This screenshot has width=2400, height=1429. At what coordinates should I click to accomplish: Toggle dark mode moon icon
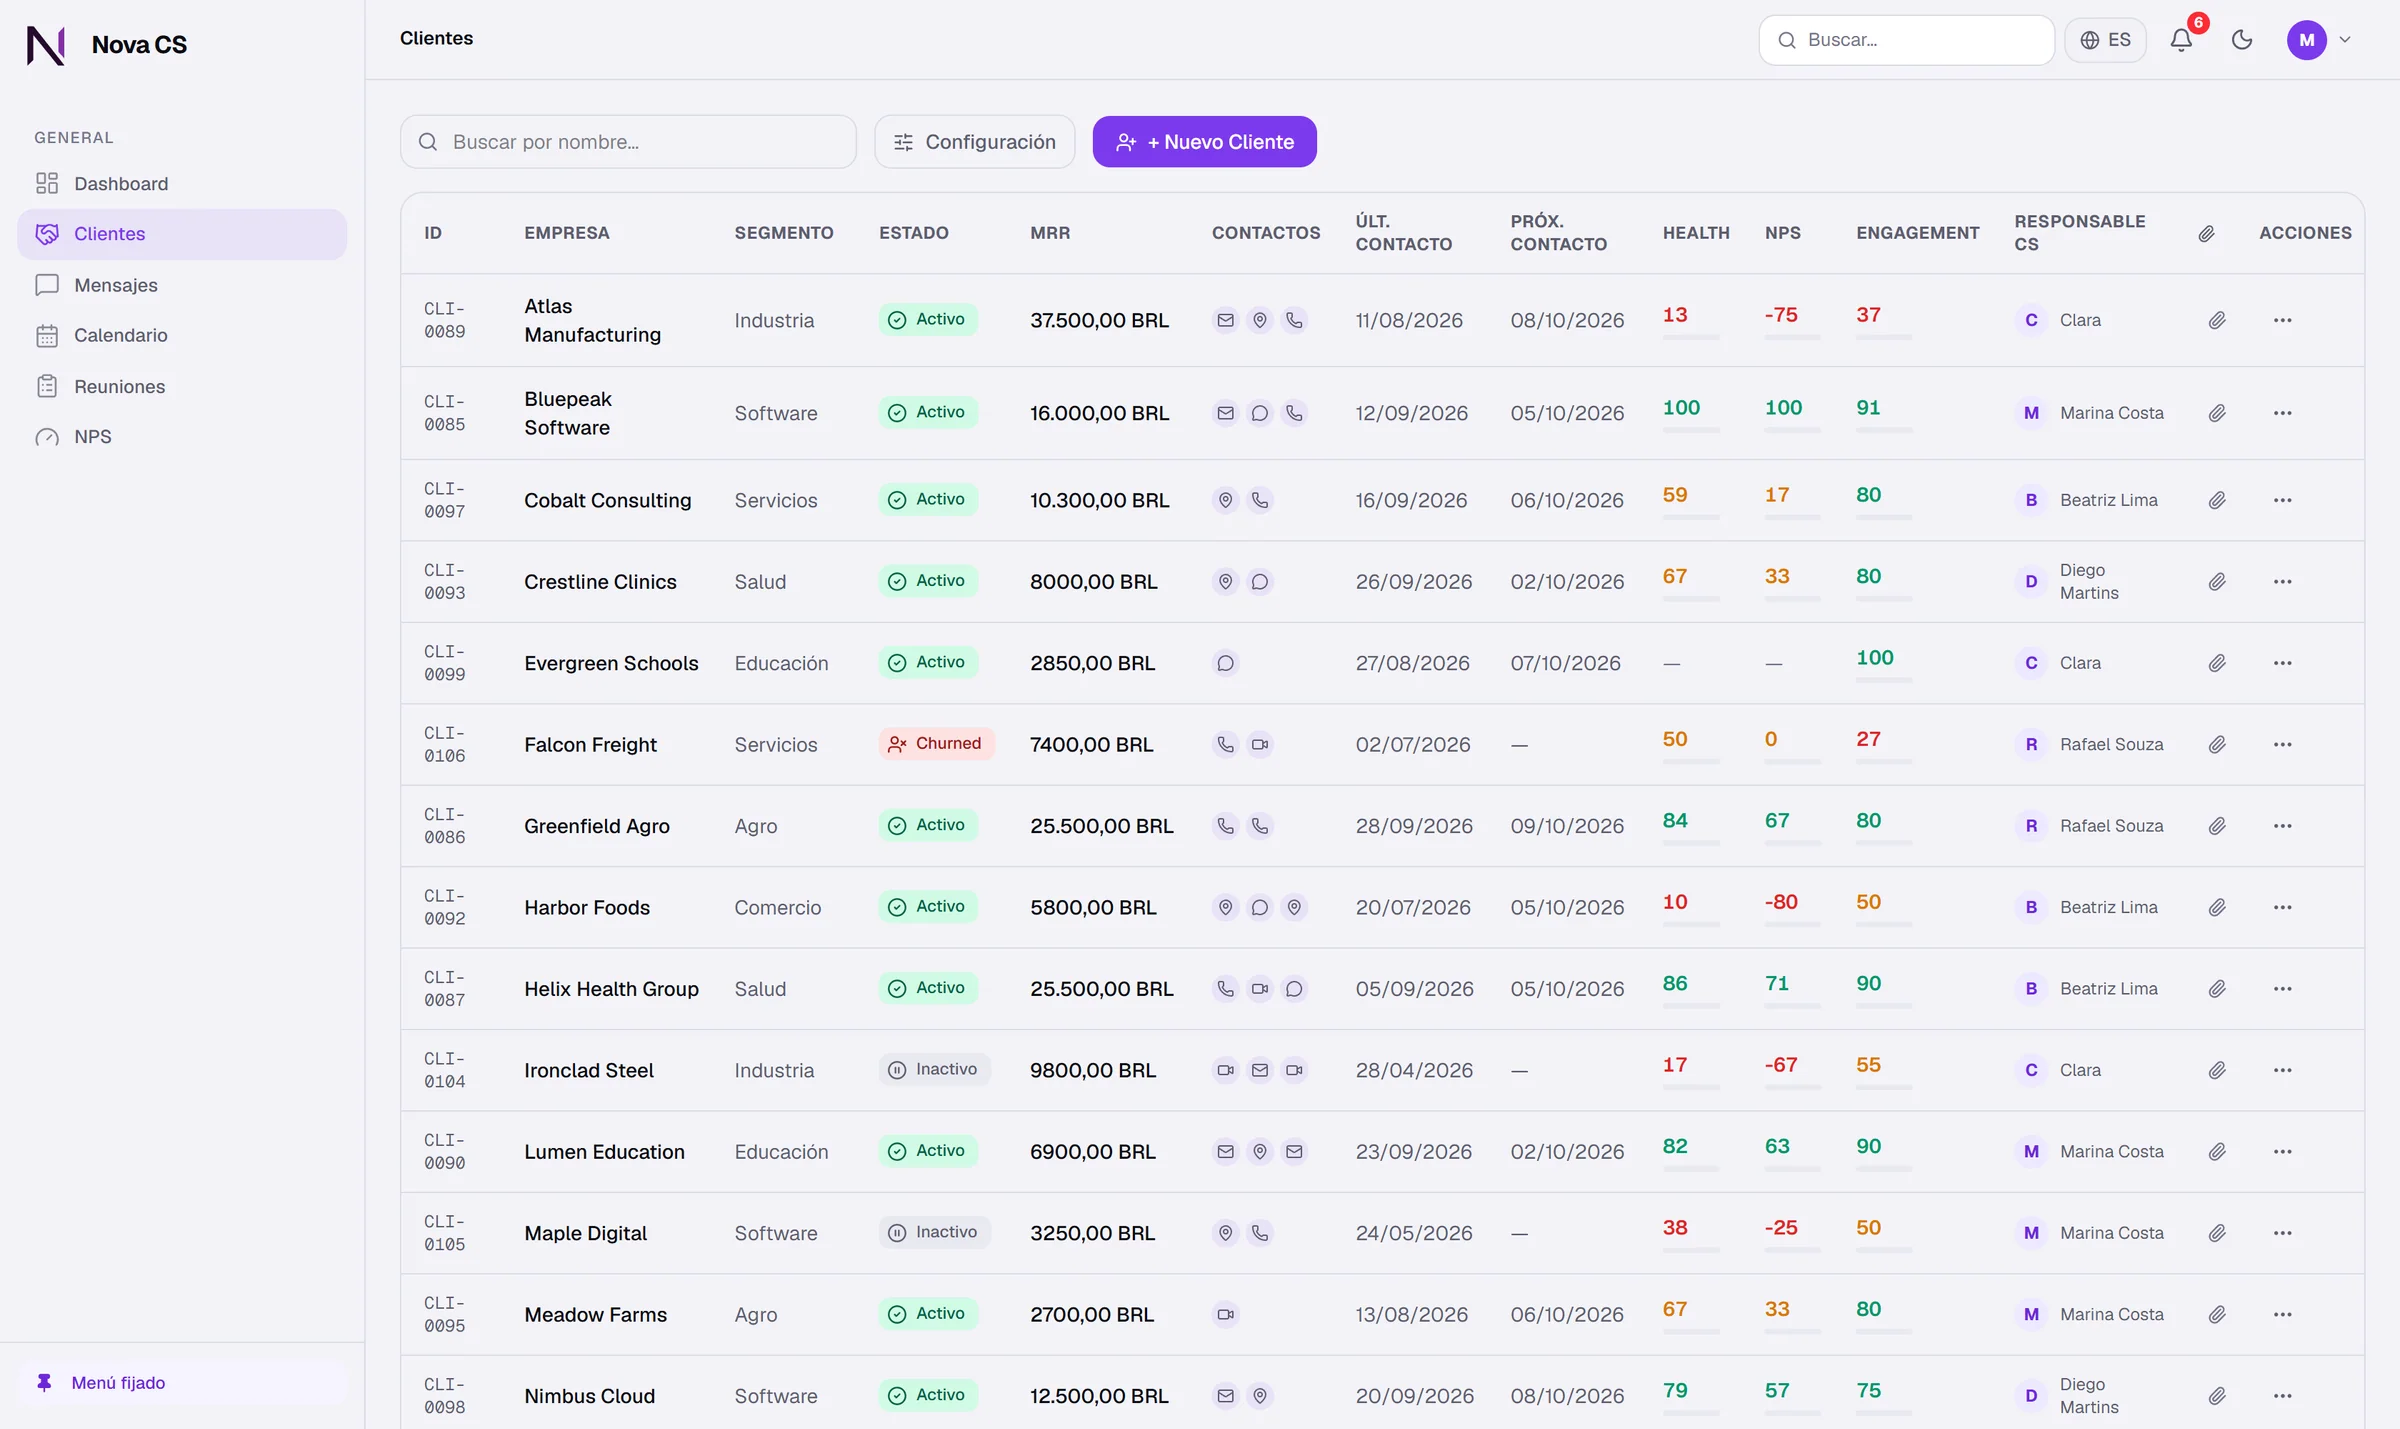[x=2242, y=40]
